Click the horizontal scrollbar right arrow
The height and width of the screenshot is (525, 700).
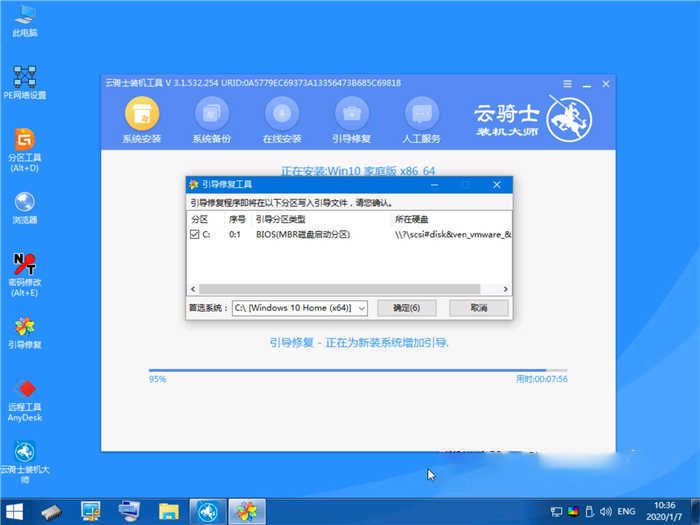point(505,289)
